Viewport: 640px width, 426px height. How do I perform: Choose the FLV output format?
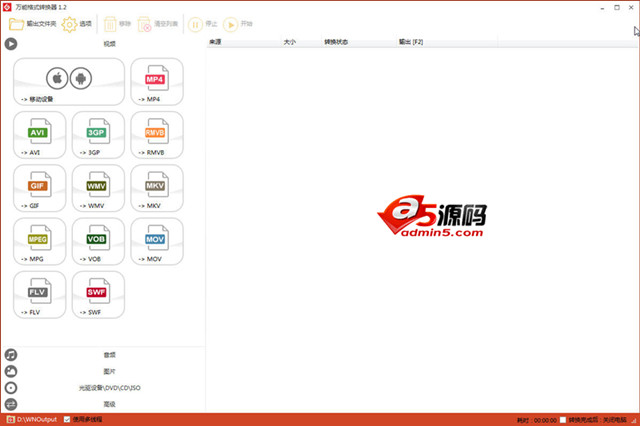pos(40,295)
